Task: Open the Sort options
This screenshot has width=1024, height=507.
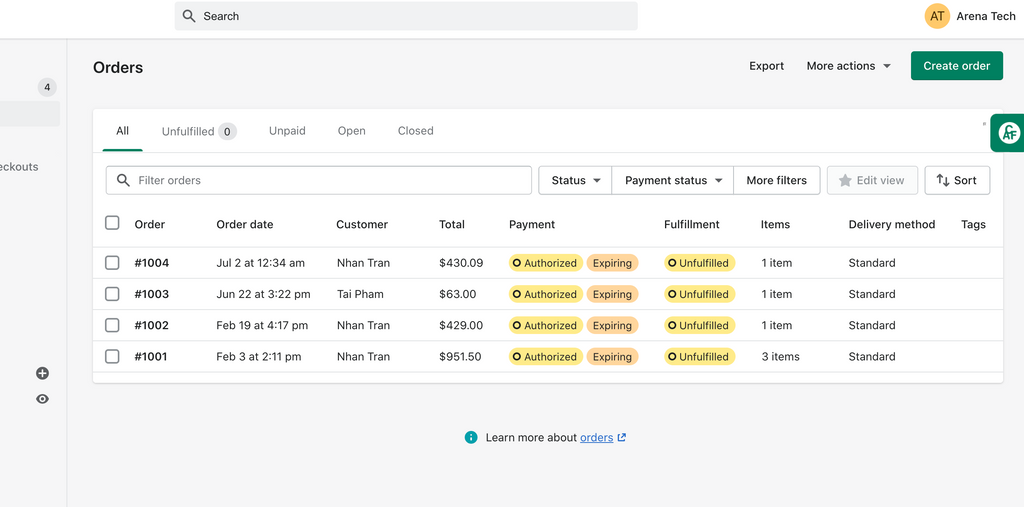Action: pyautogui.click(x=956, y=180)
